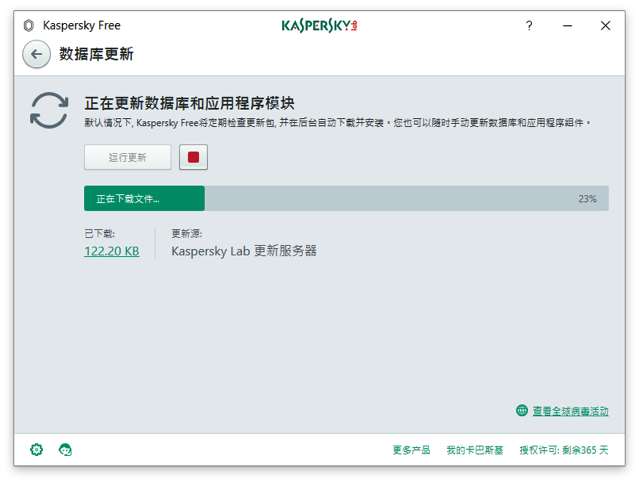The height and width of the screenshot is (483, 639).
Task: Open settings via the gear icon
Action: coord(36,449)
